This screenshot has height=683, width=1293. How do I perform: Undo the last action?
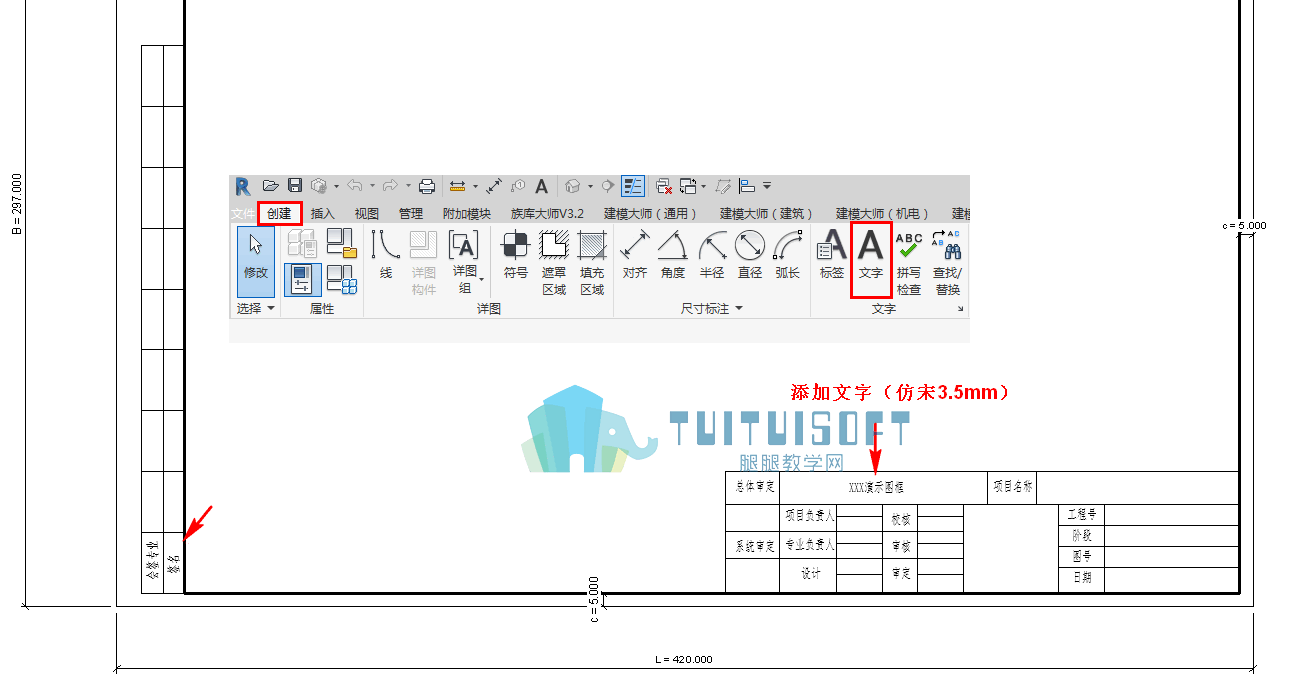(x=355, y=186)
